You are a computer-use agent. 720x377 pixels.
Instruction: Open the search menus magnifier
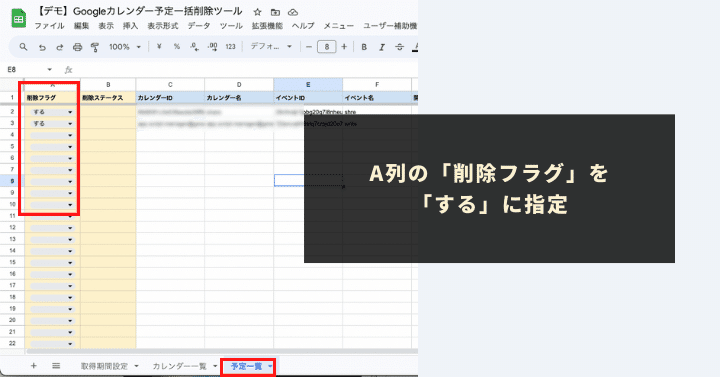[x=23, y=47]
